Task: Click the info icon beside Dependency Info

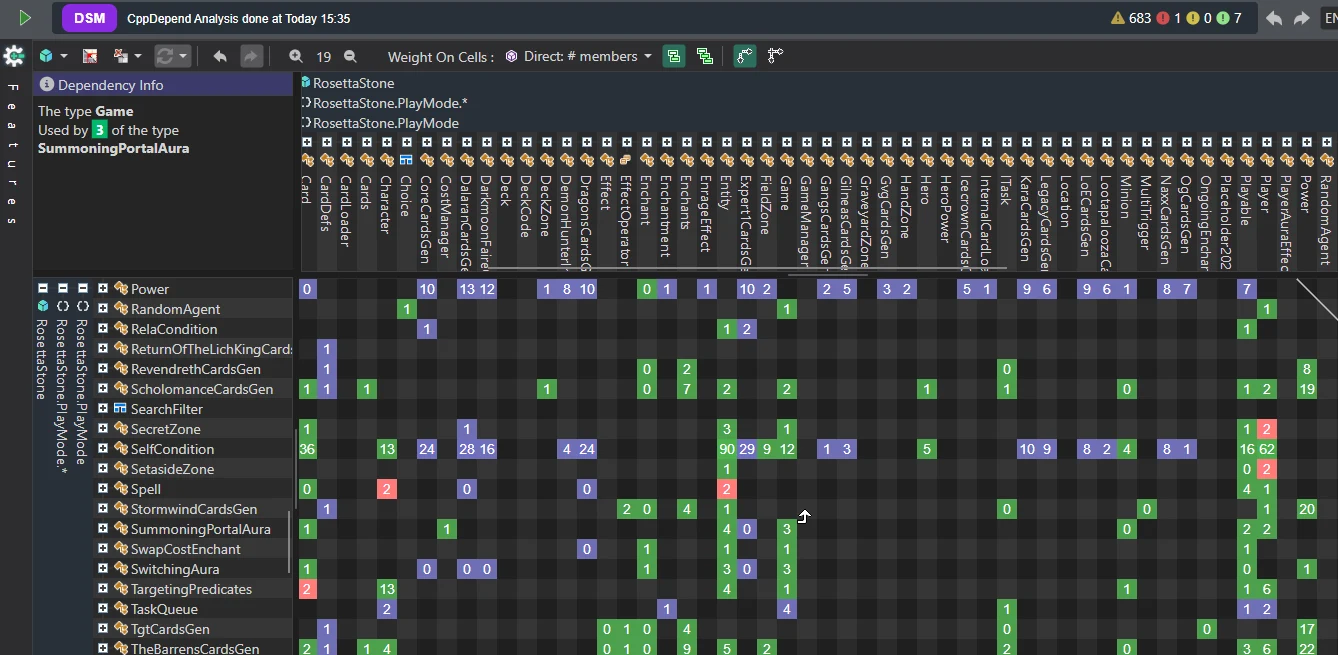Action: coord(47,85)
